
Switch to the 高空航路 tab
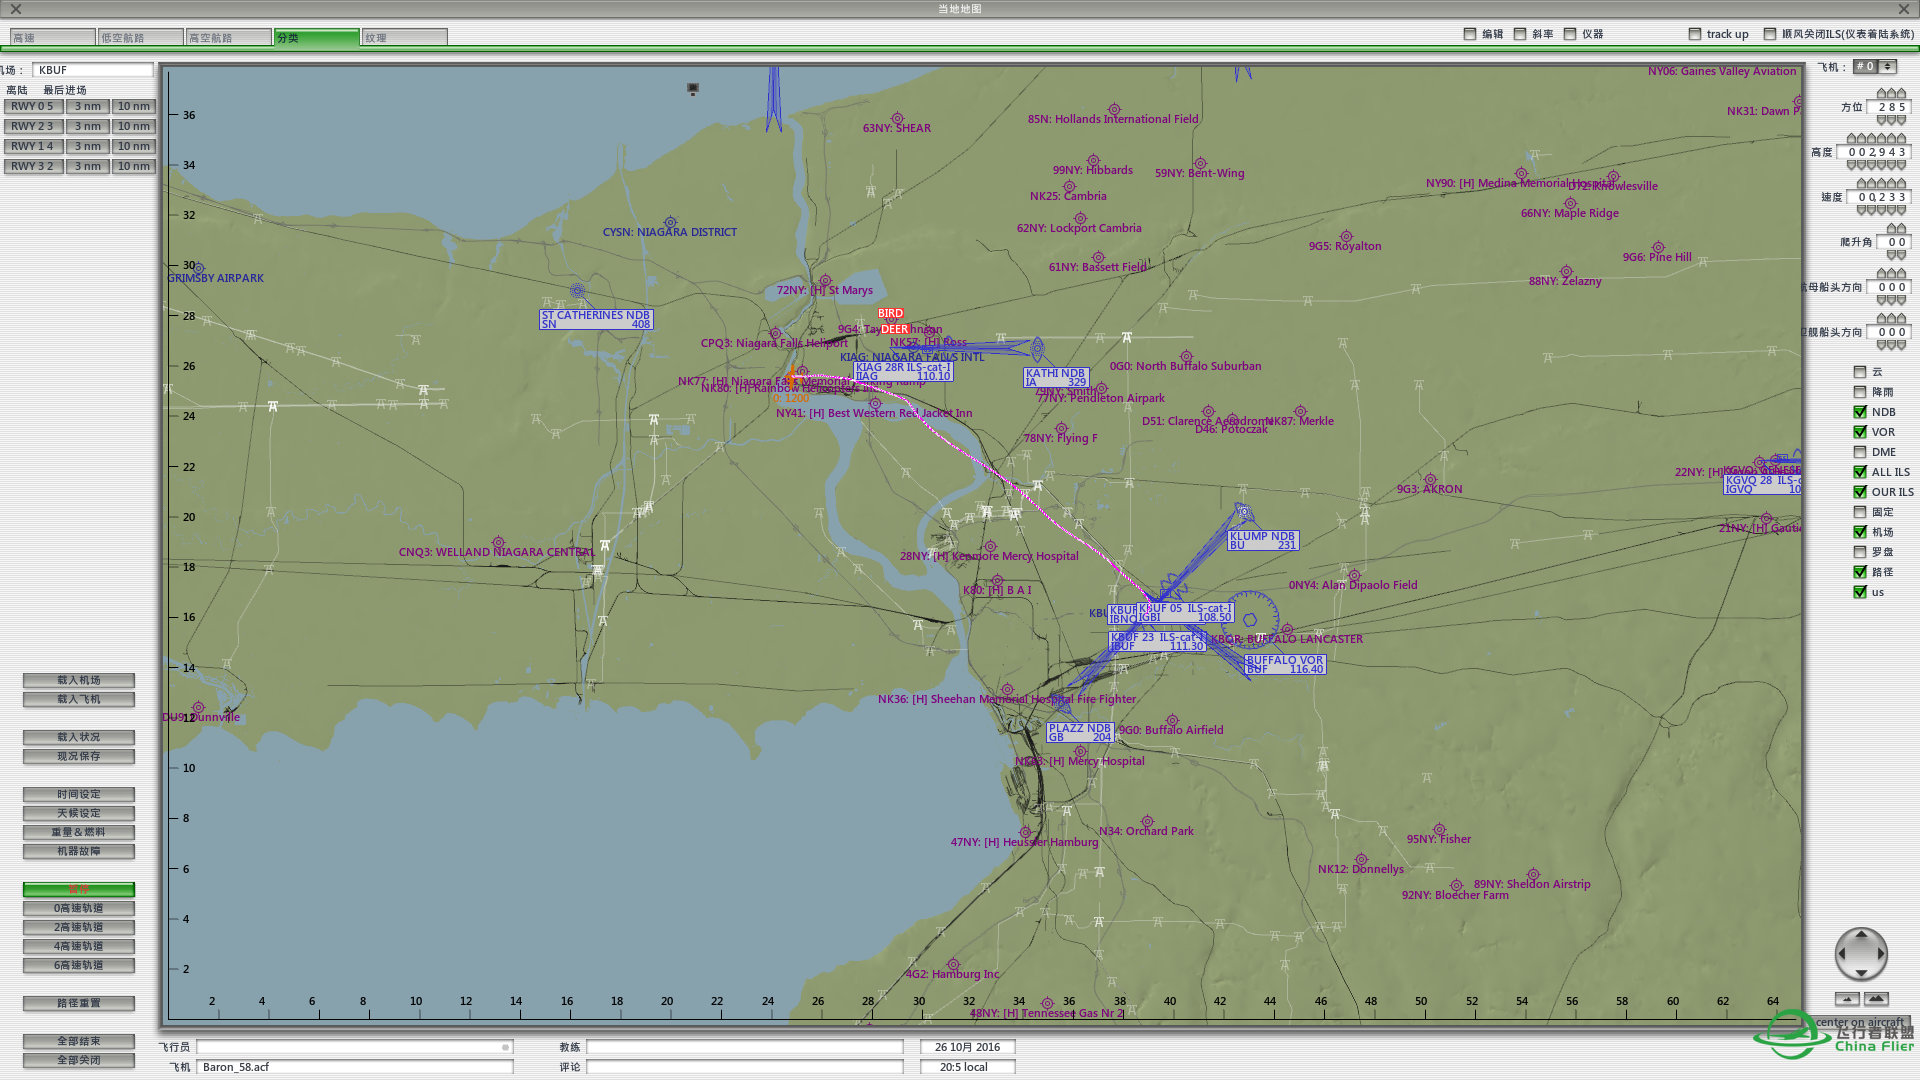pos(228,38)
